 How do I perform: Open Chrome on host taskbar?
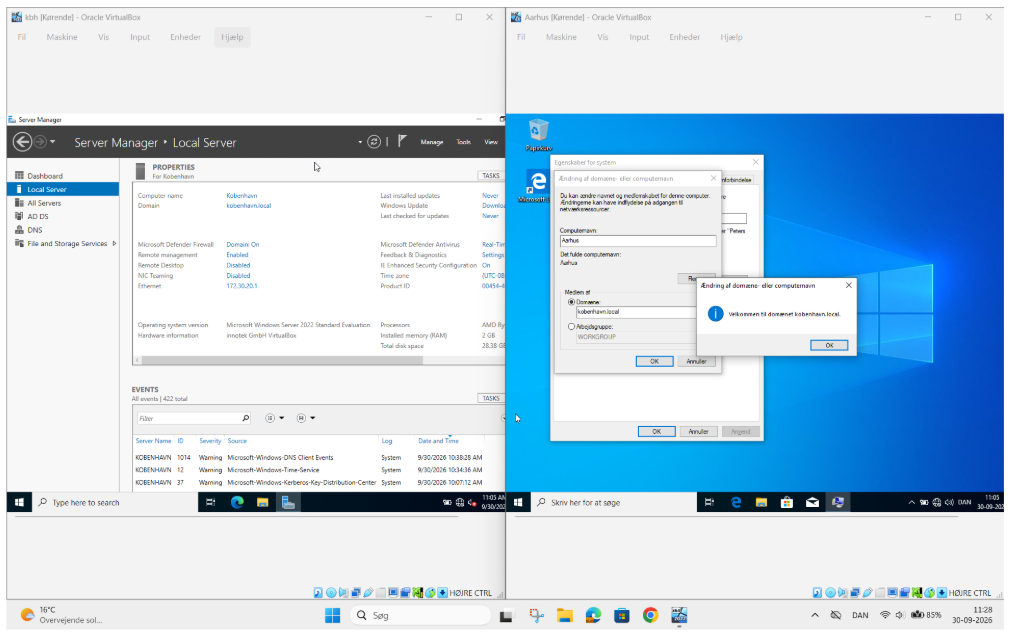[x=651, y=616]
